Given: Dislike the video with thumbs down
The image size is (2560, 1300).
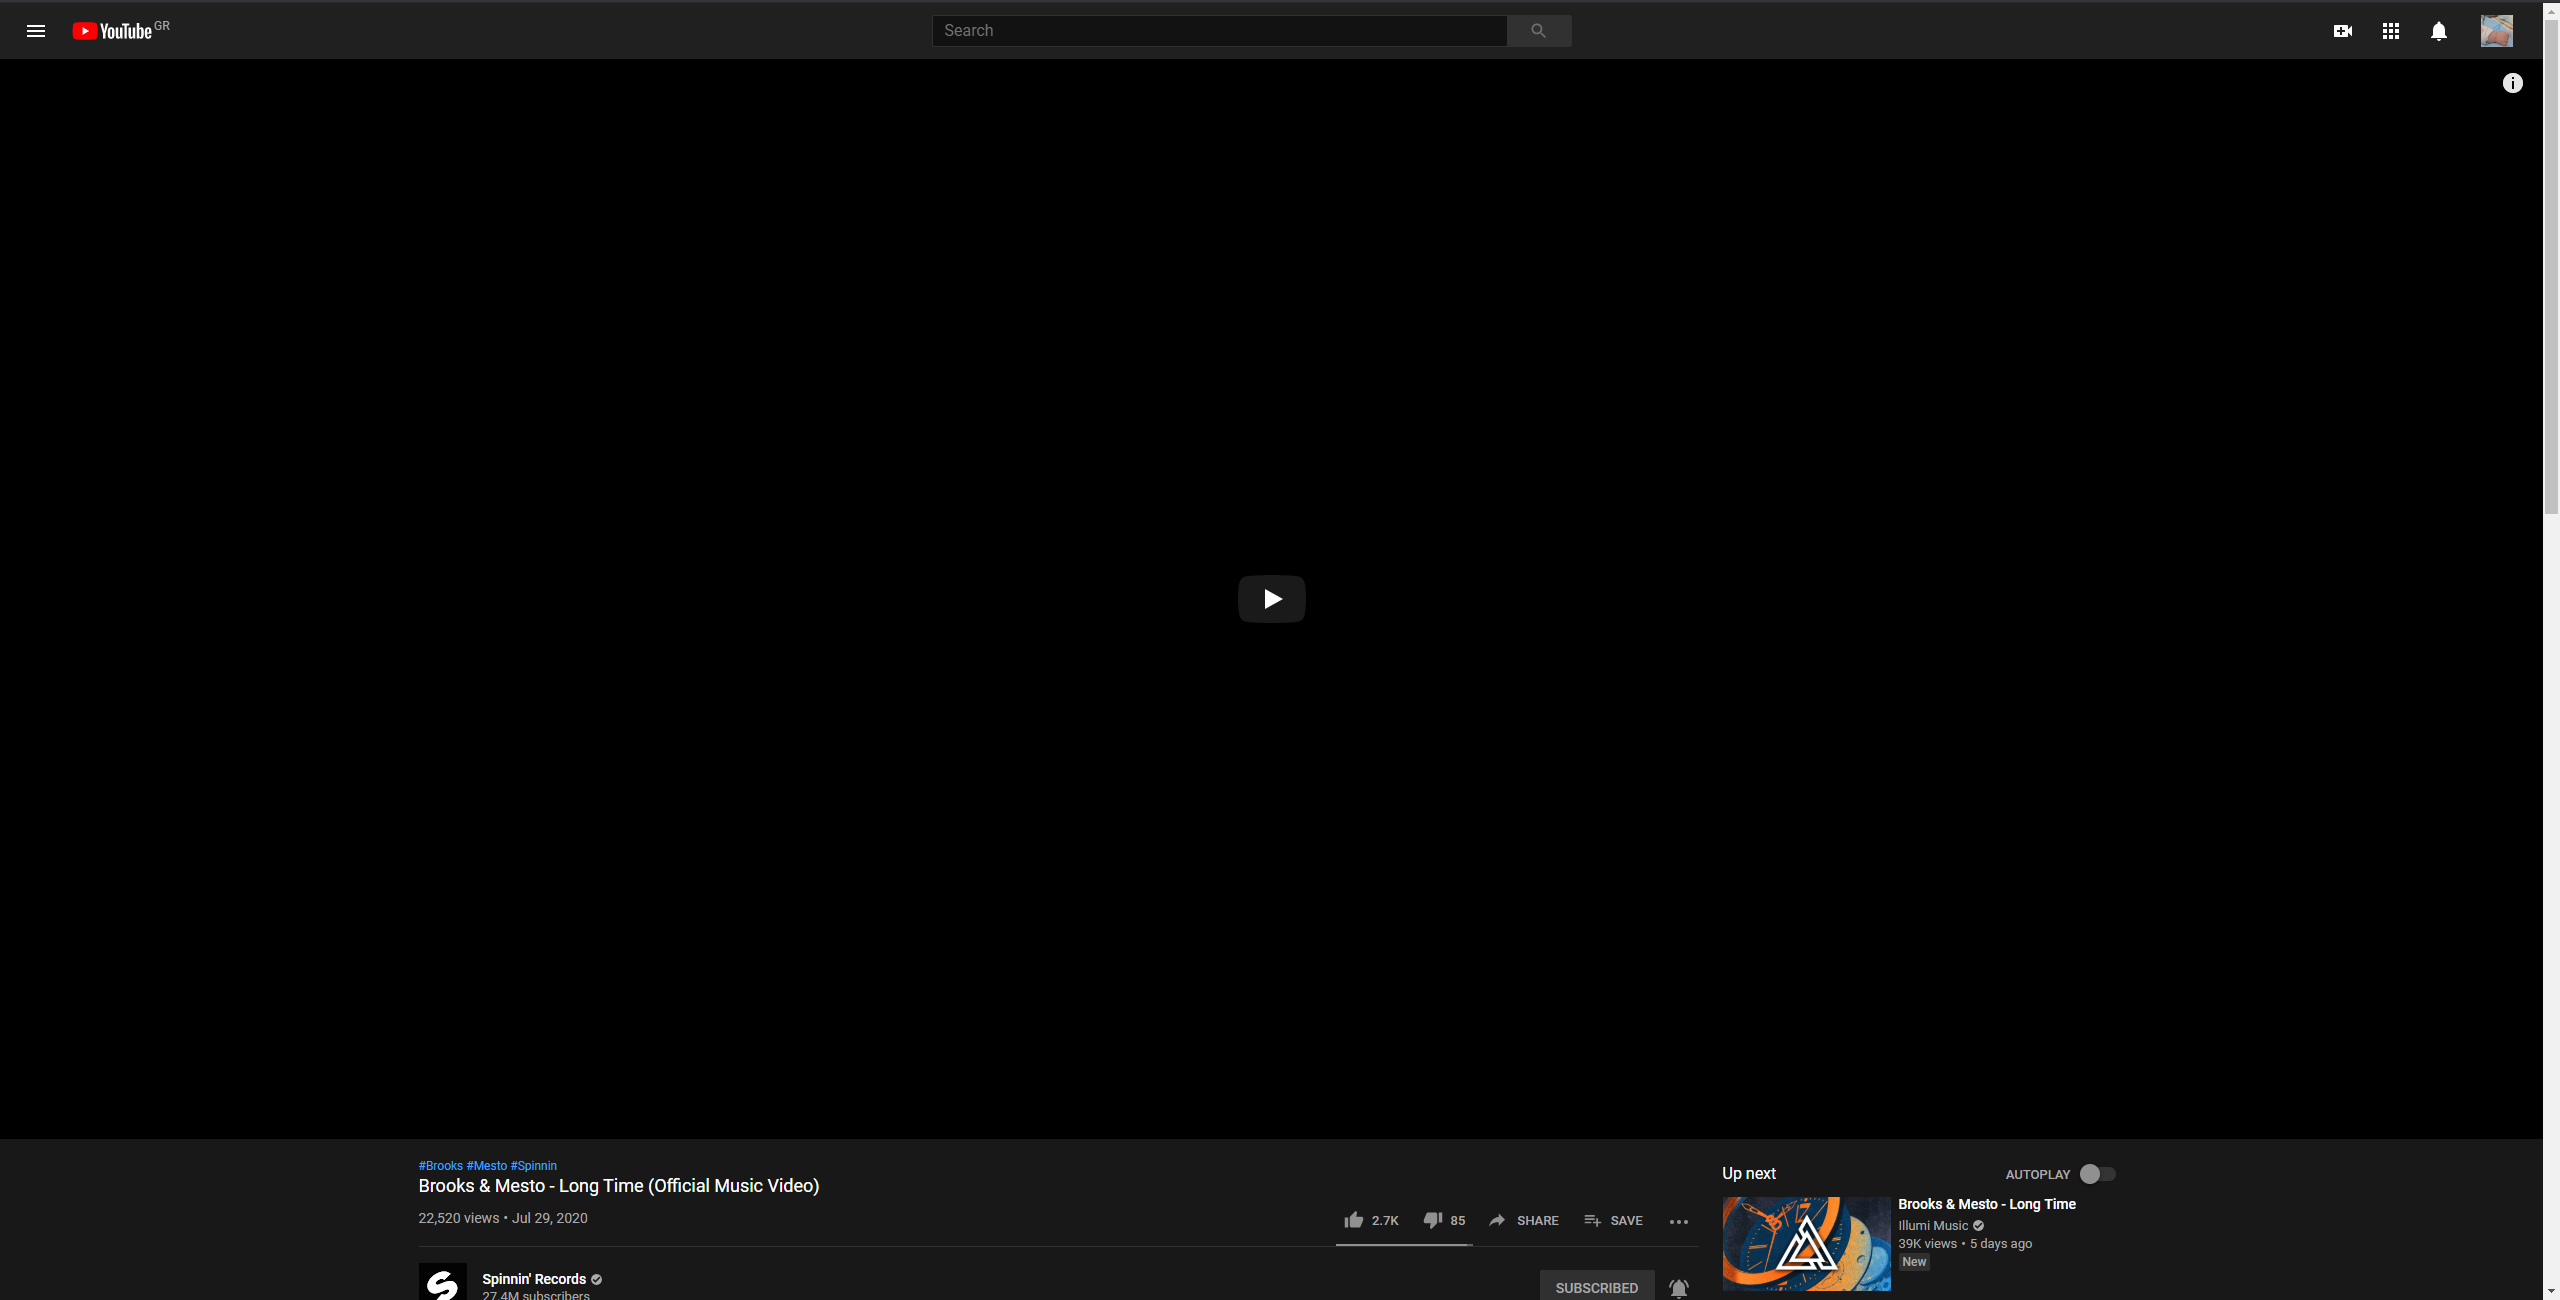Looking at the screenshot, I should click(x=1434, y=1220).
